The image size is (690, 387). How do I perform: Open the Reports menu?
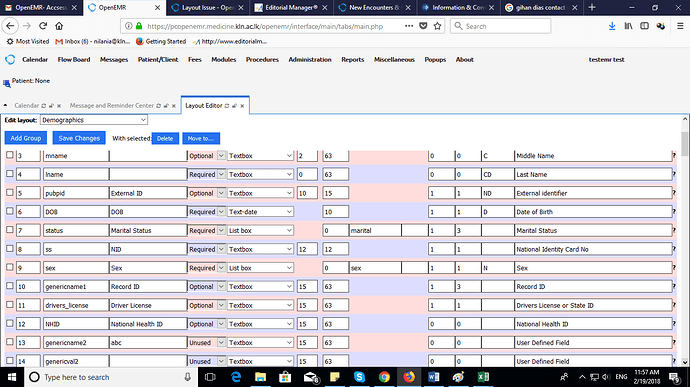coord(352,59)
